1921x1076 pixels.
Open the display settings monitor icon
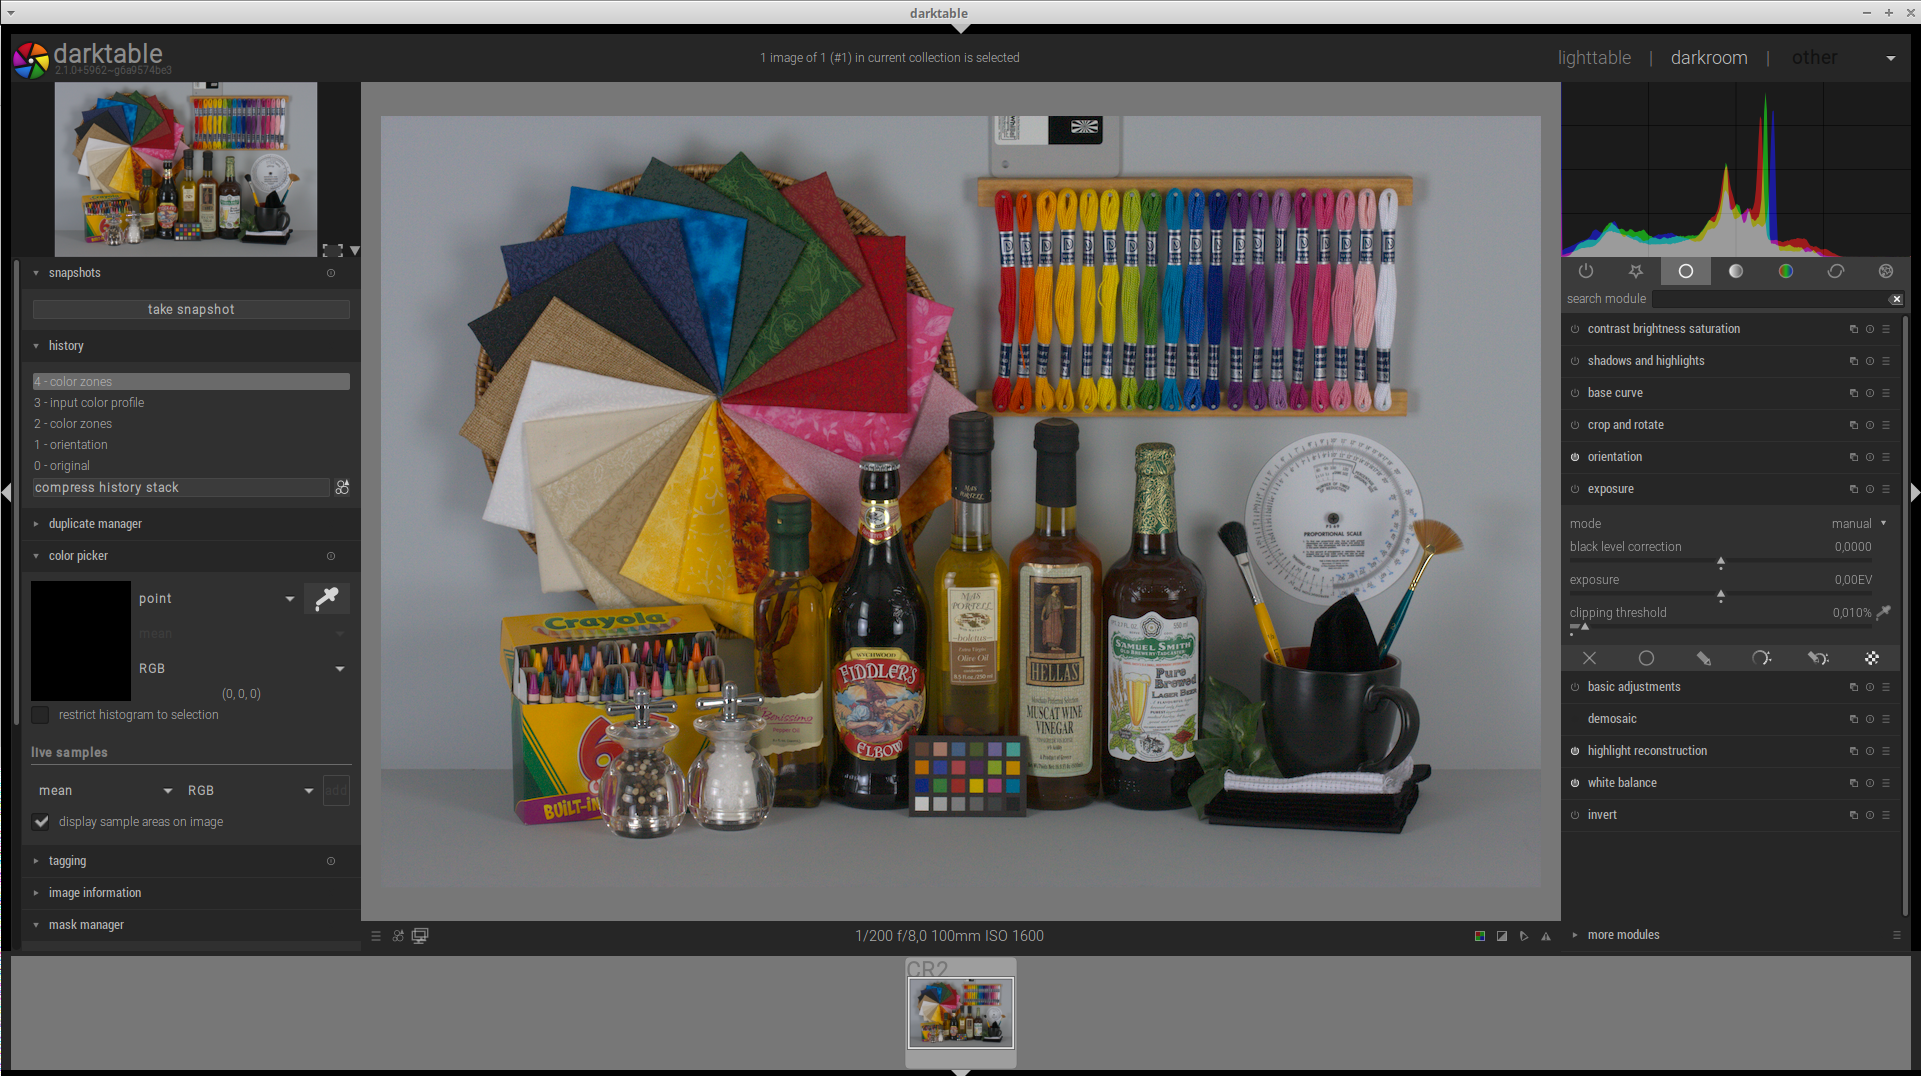[420, 936]
